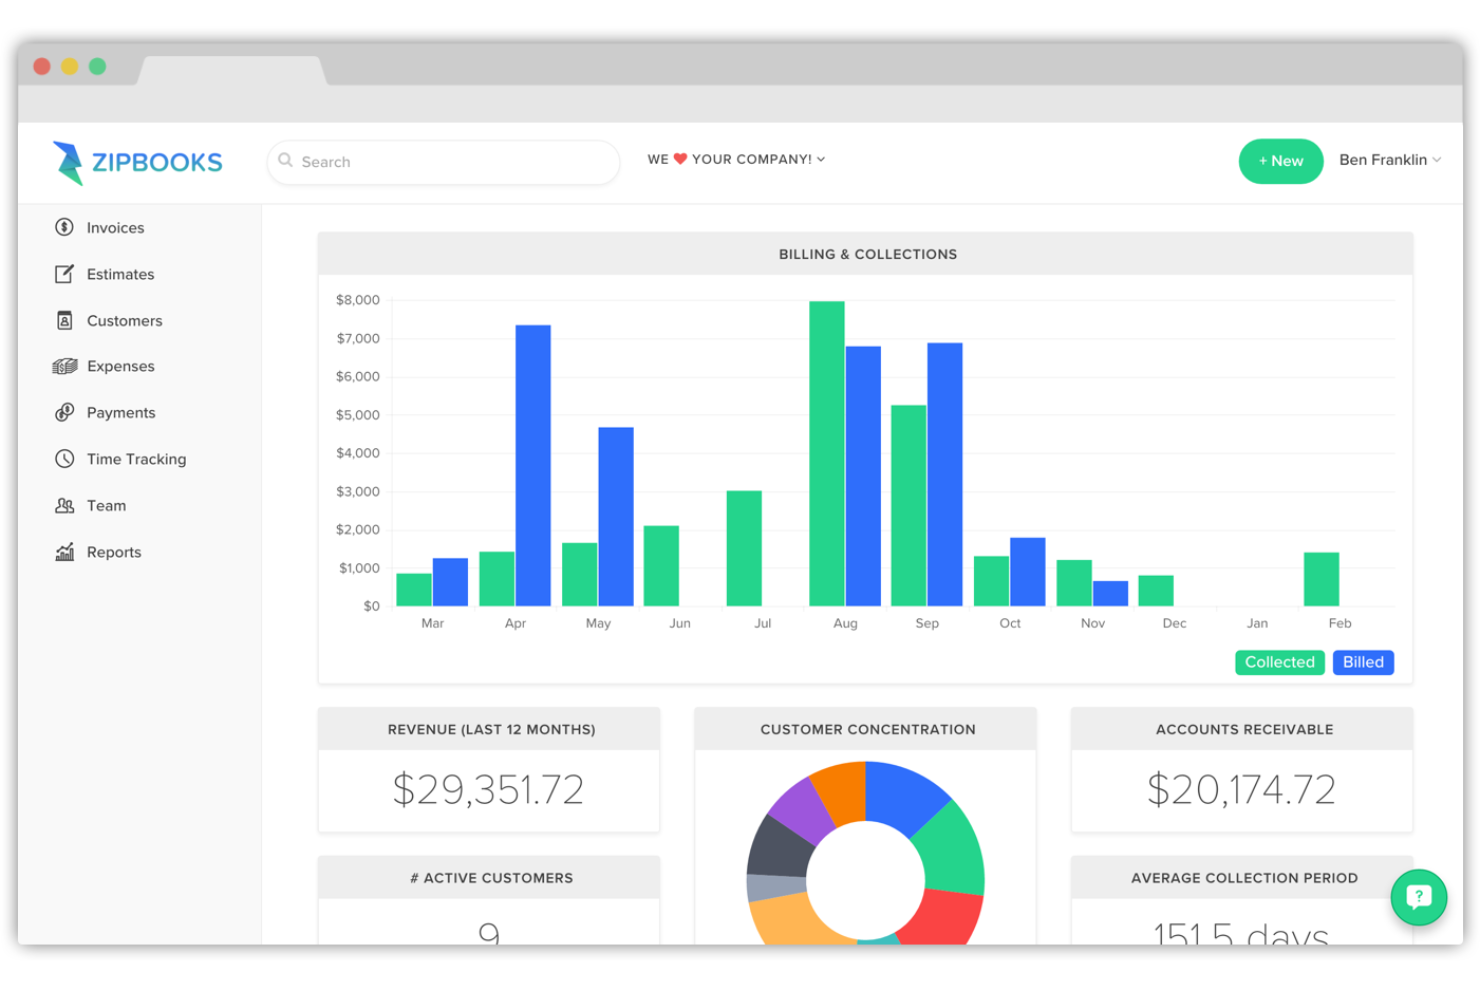Toggle the Billed series in chart legend
1480x987 pixels.
point(1363,662)
